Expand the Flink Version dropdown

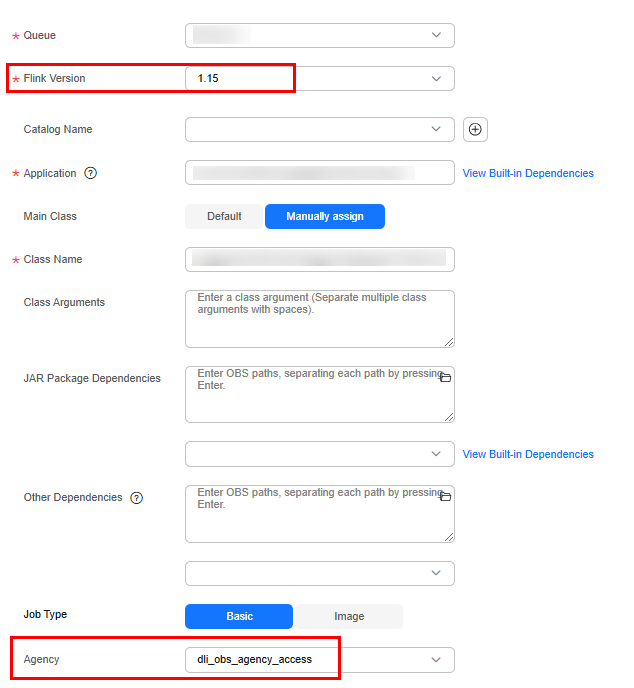pos(320,78)
